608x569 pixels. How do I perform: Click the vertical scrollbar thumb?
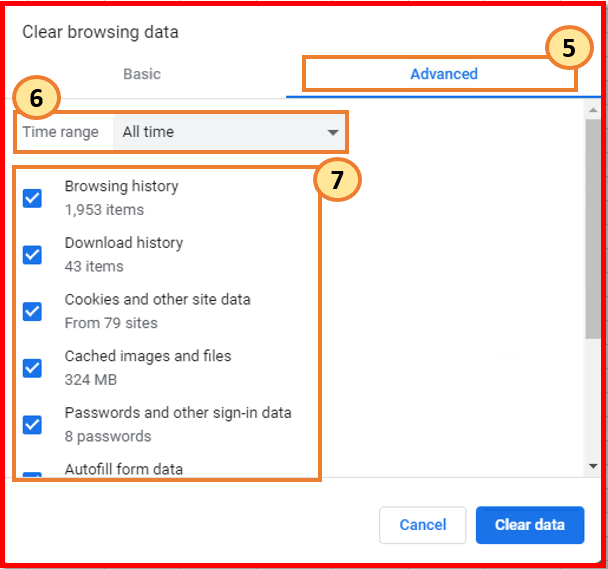(594, 230)
